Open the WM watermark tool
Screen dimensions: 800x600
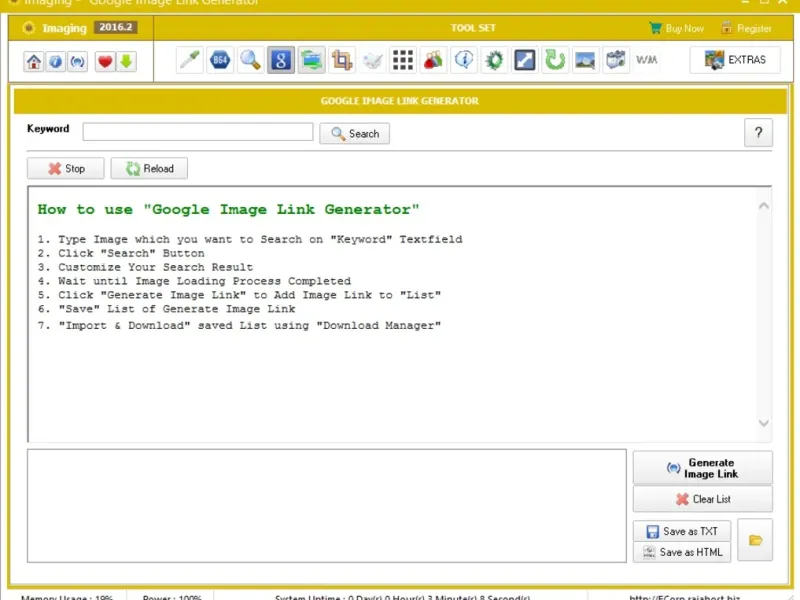[647, 61]
